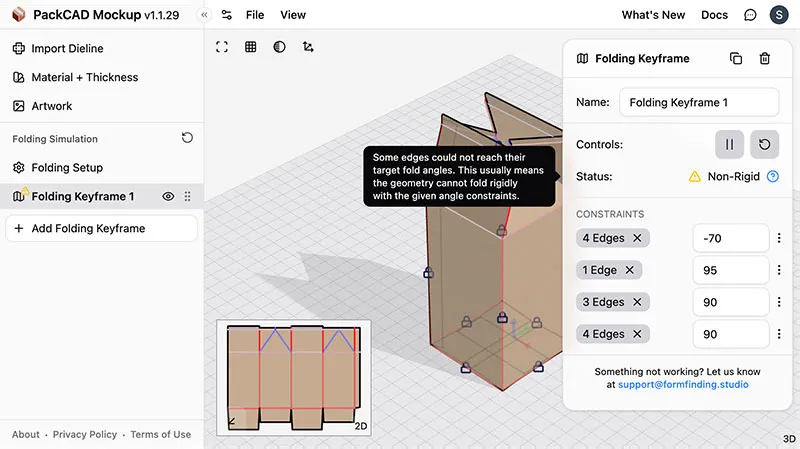Open the more options menu for -70 constraint
Viewport: 800px width, 449px height.
pyautogui.click(x=779, y=238)
